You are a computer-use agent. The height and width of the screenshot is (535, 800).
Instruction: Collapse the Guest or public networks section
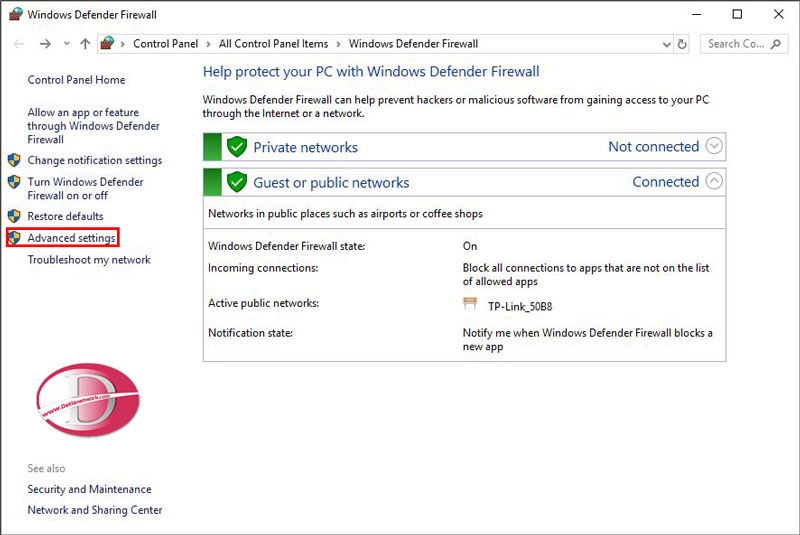coord(714,181)
